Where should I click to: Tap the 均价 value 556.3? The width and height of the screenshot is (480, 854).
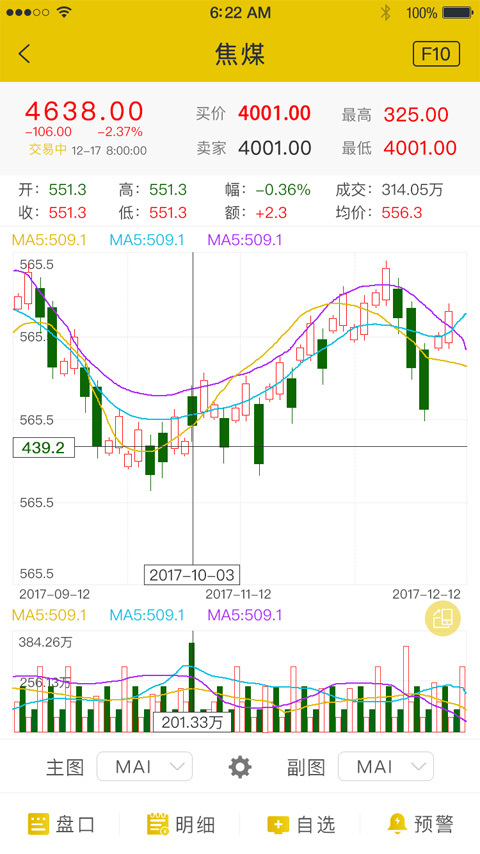[402, 212]
